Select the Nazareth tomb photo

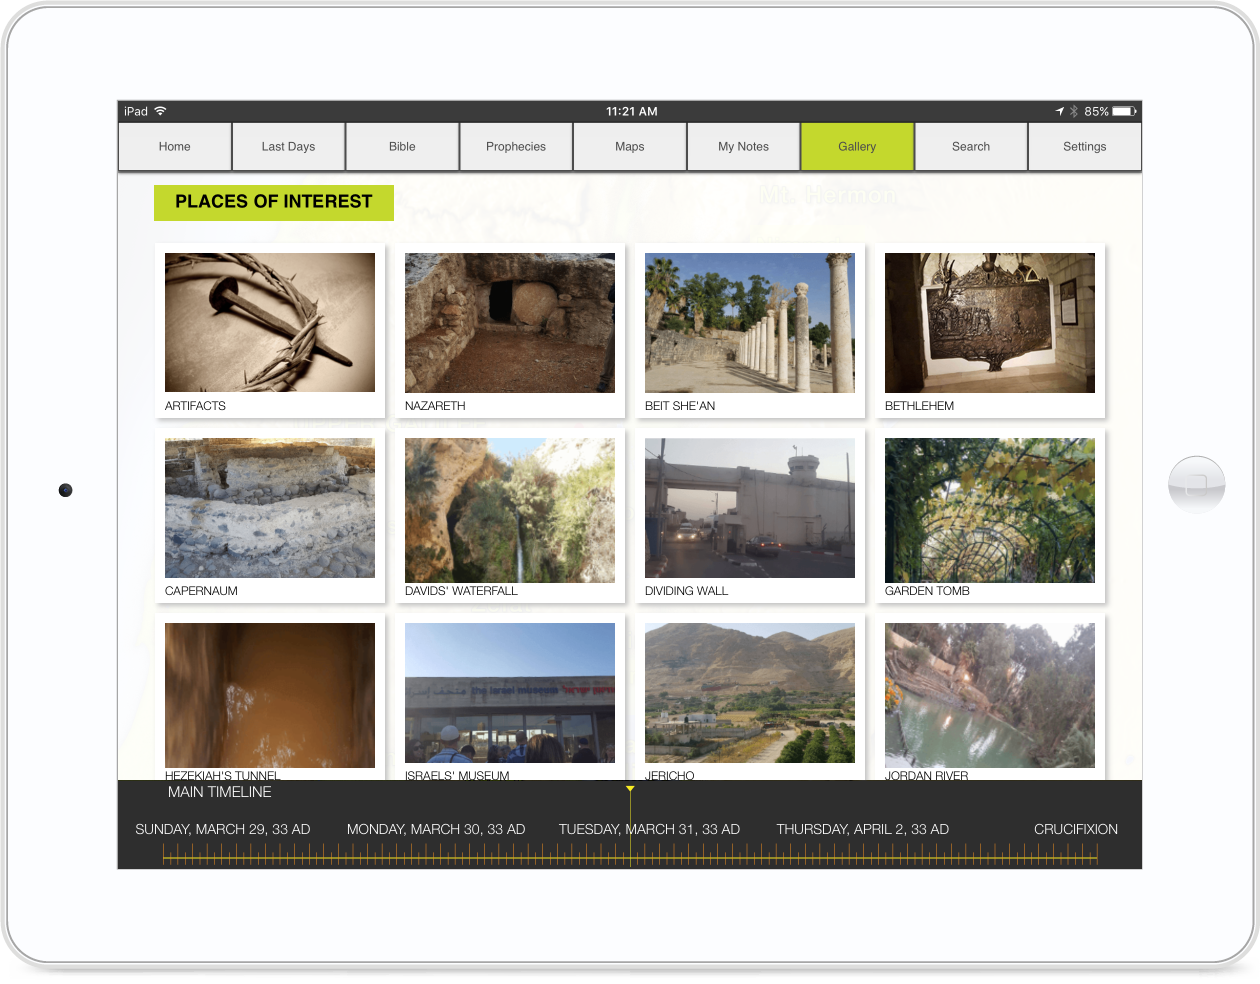(x=510, y=322)
